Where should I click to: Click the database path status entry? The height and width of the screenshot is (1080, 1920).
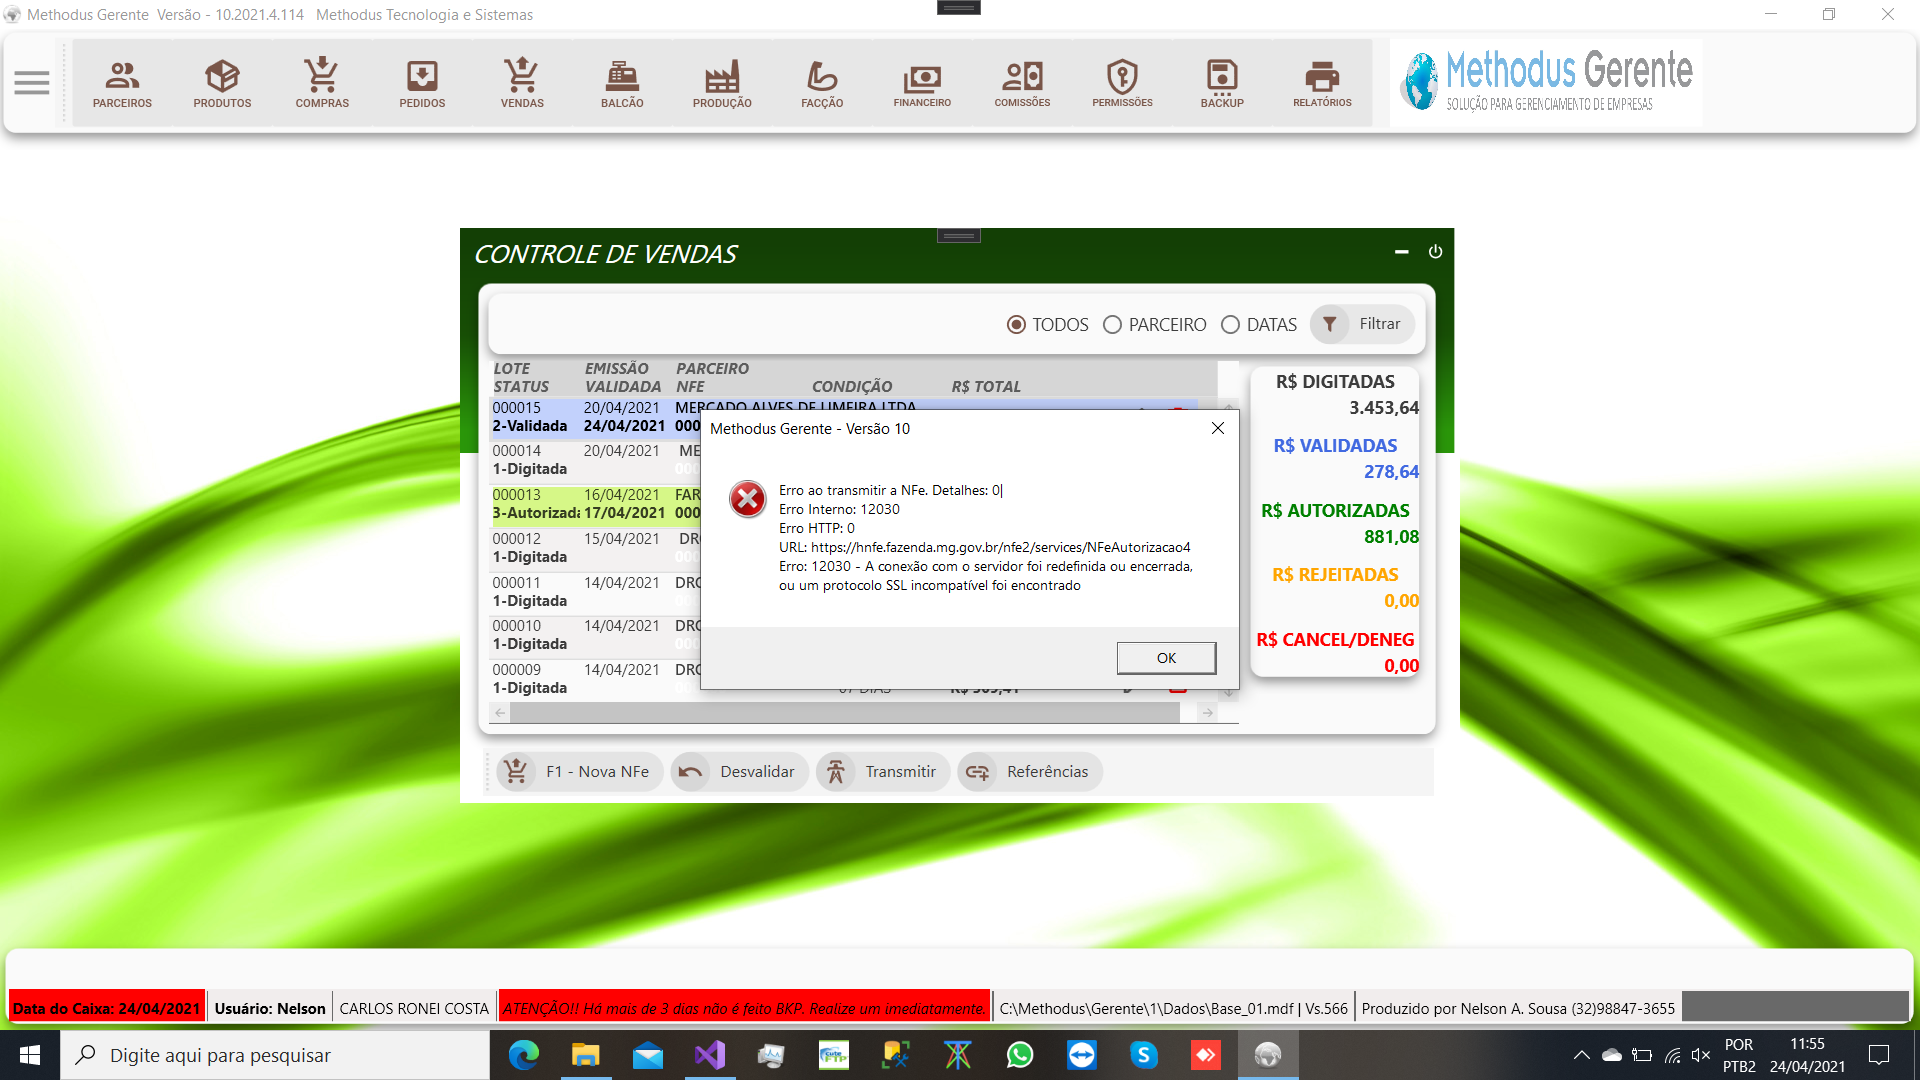pyautogui.click(x=1174, y=1008)
